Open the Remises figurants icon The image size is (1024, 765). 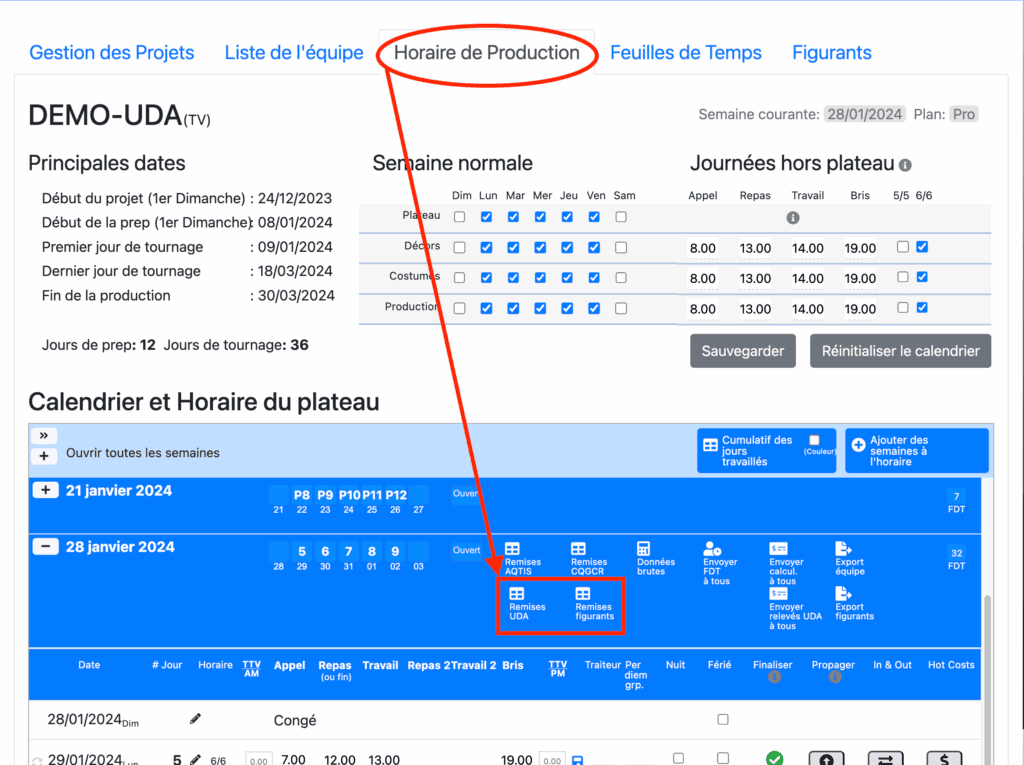pyautogui.click(x=583, y=594)
